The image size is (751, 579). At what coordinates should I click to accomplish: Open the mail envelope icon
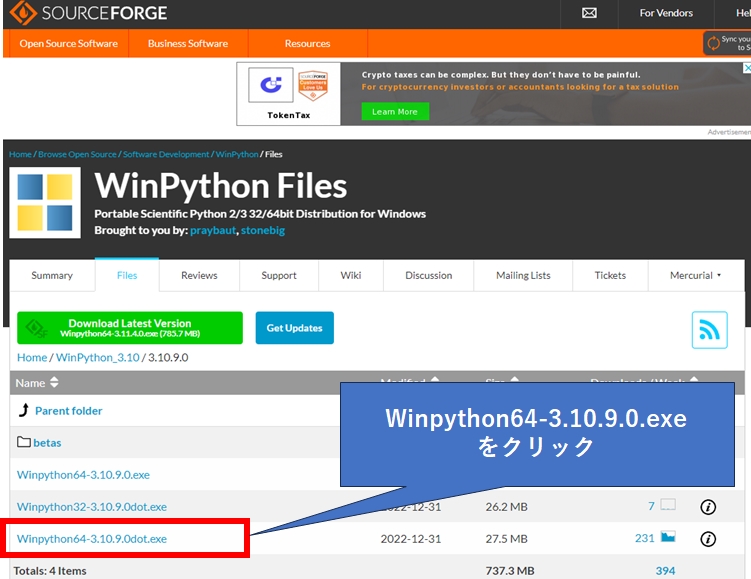point(589,13)
